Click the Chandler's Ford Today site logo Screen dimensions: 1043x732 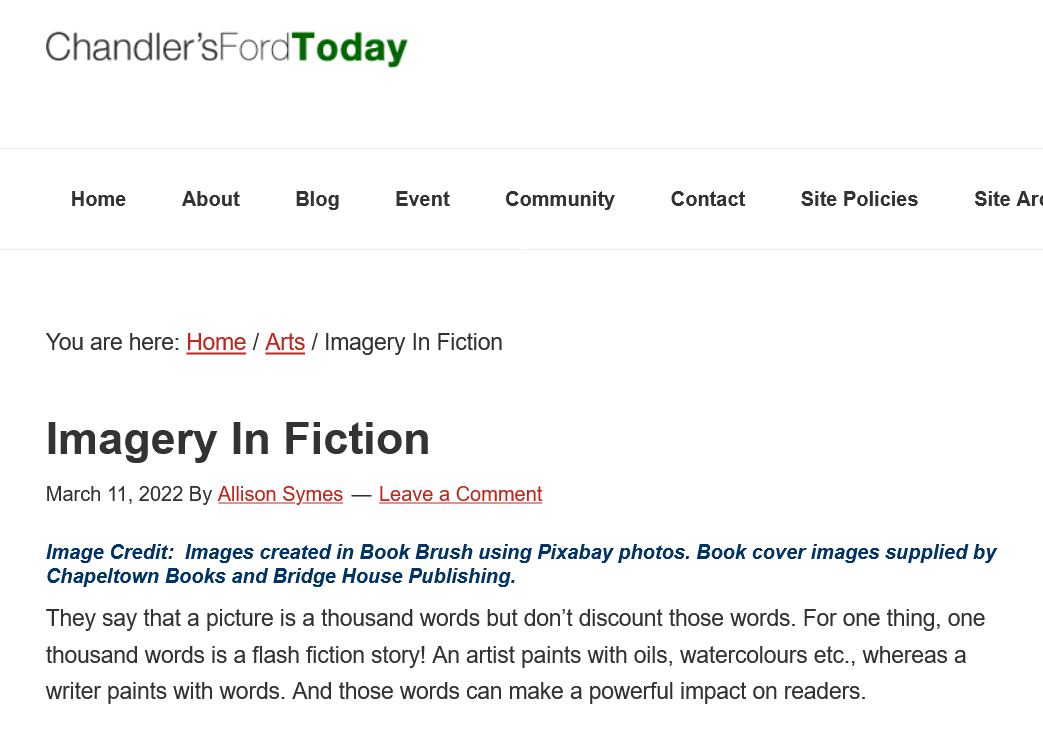coord(227,48)
